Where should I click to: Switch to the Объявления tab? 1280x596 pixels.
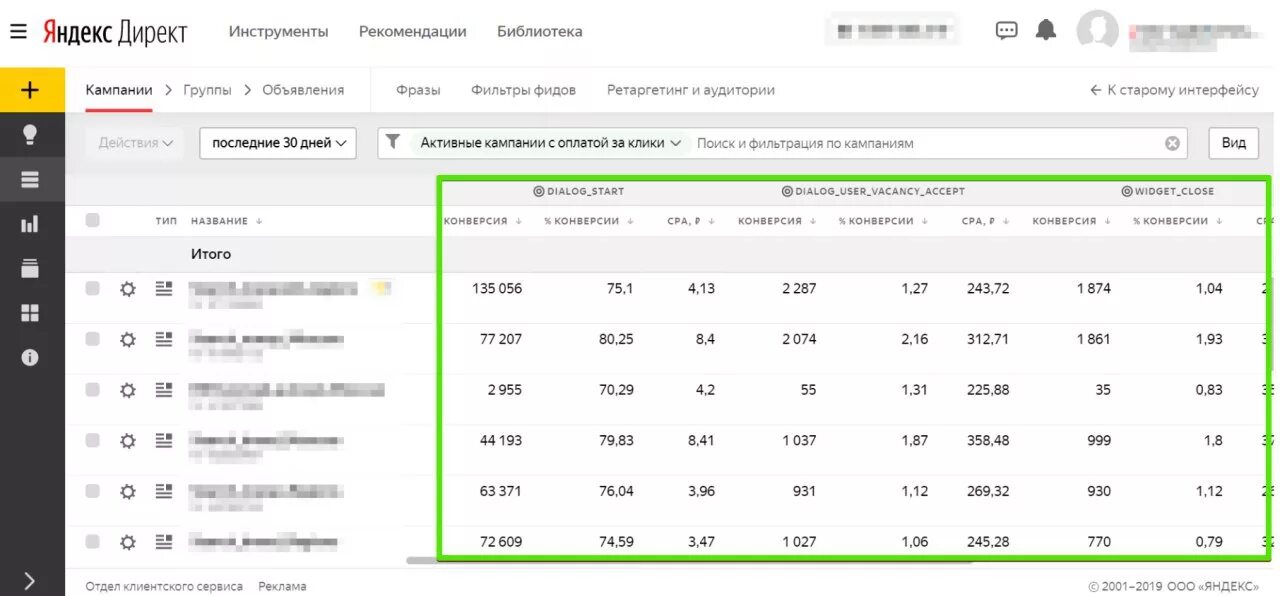(x=303, y=90)
